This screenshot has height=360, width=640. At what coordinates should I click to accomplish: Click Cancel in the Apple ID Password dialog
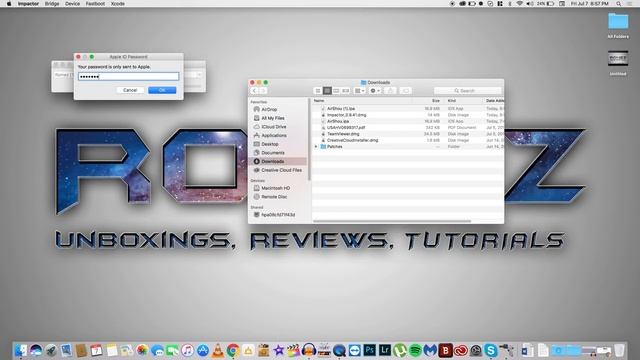[x=130, y=90]
